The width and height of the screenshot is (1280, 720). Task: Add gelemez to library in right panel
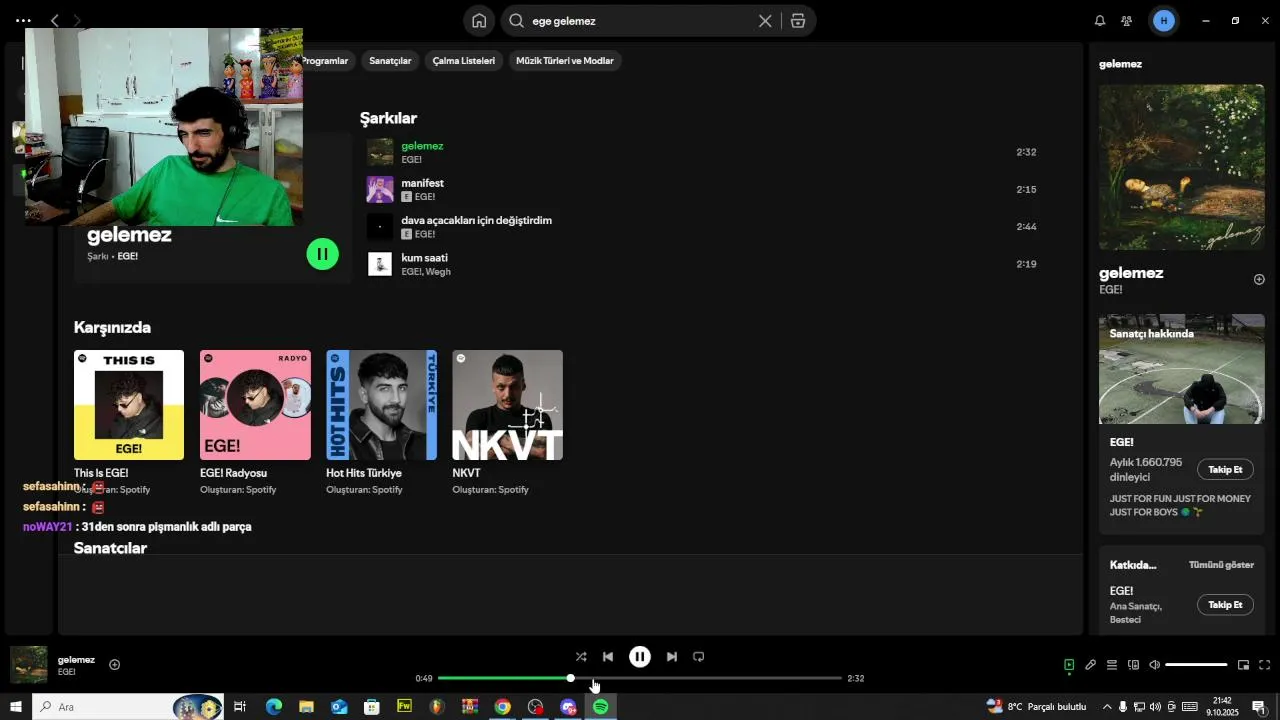coord(1259,280)
